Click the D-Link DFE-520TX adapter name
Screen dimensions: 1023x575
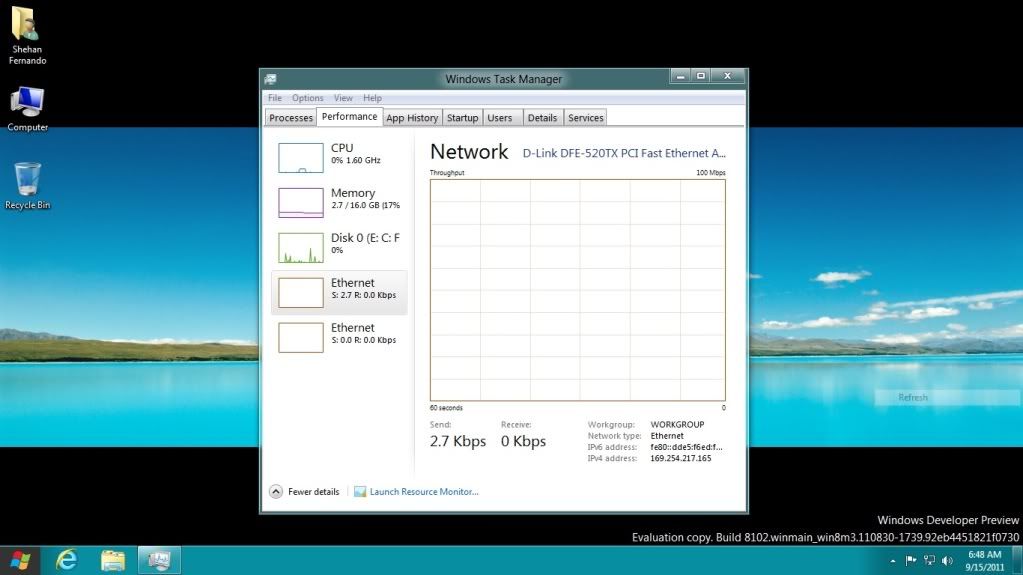click(x=624, y=153)
